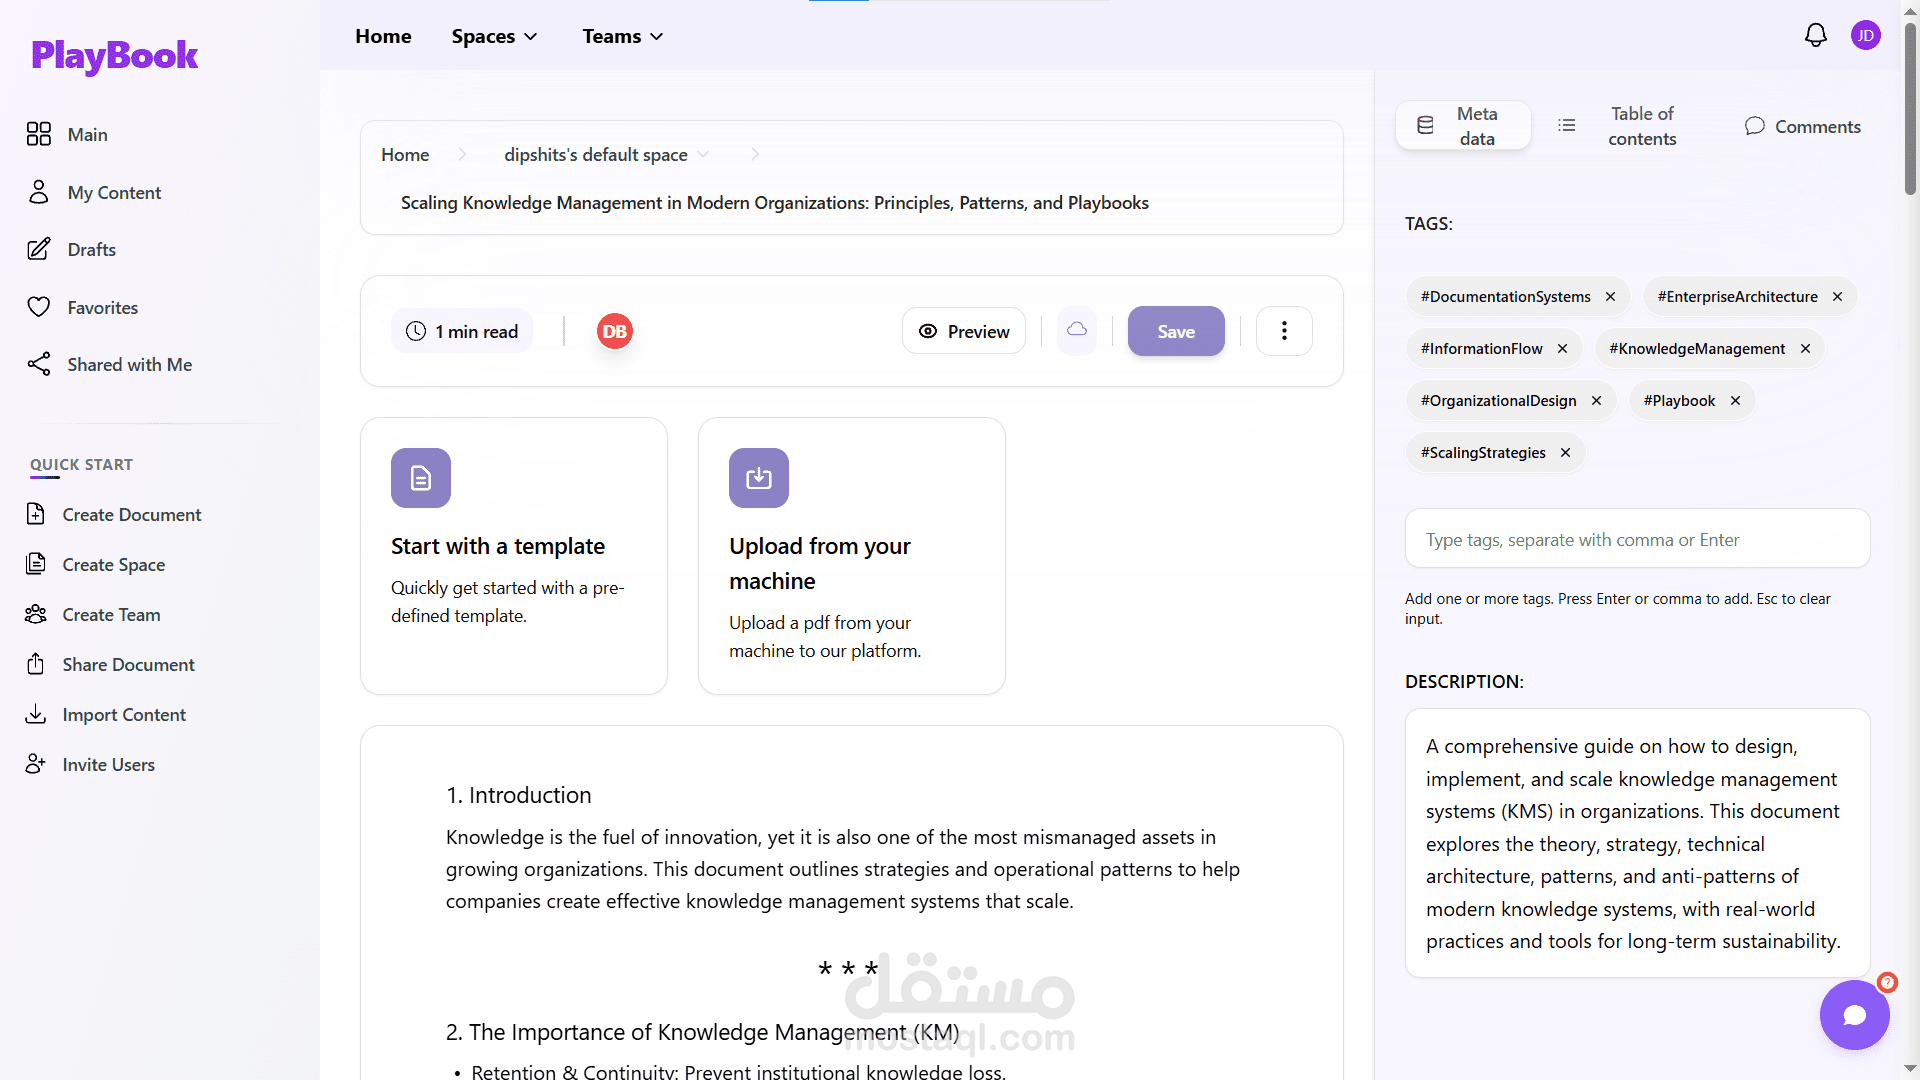Screen dimensions: 1920x1080
Task: Click the tags input field
Action: [1637, 540]
